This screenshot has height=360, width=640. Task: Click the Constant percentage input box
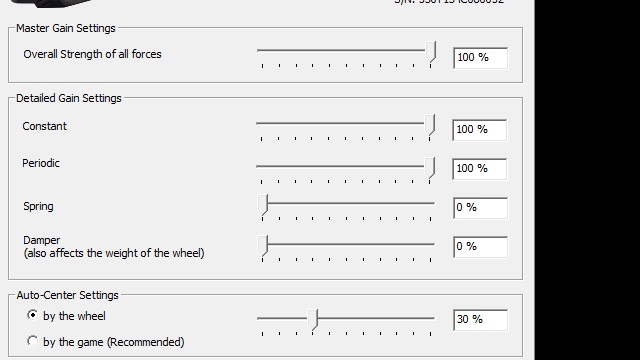[480, 130]
